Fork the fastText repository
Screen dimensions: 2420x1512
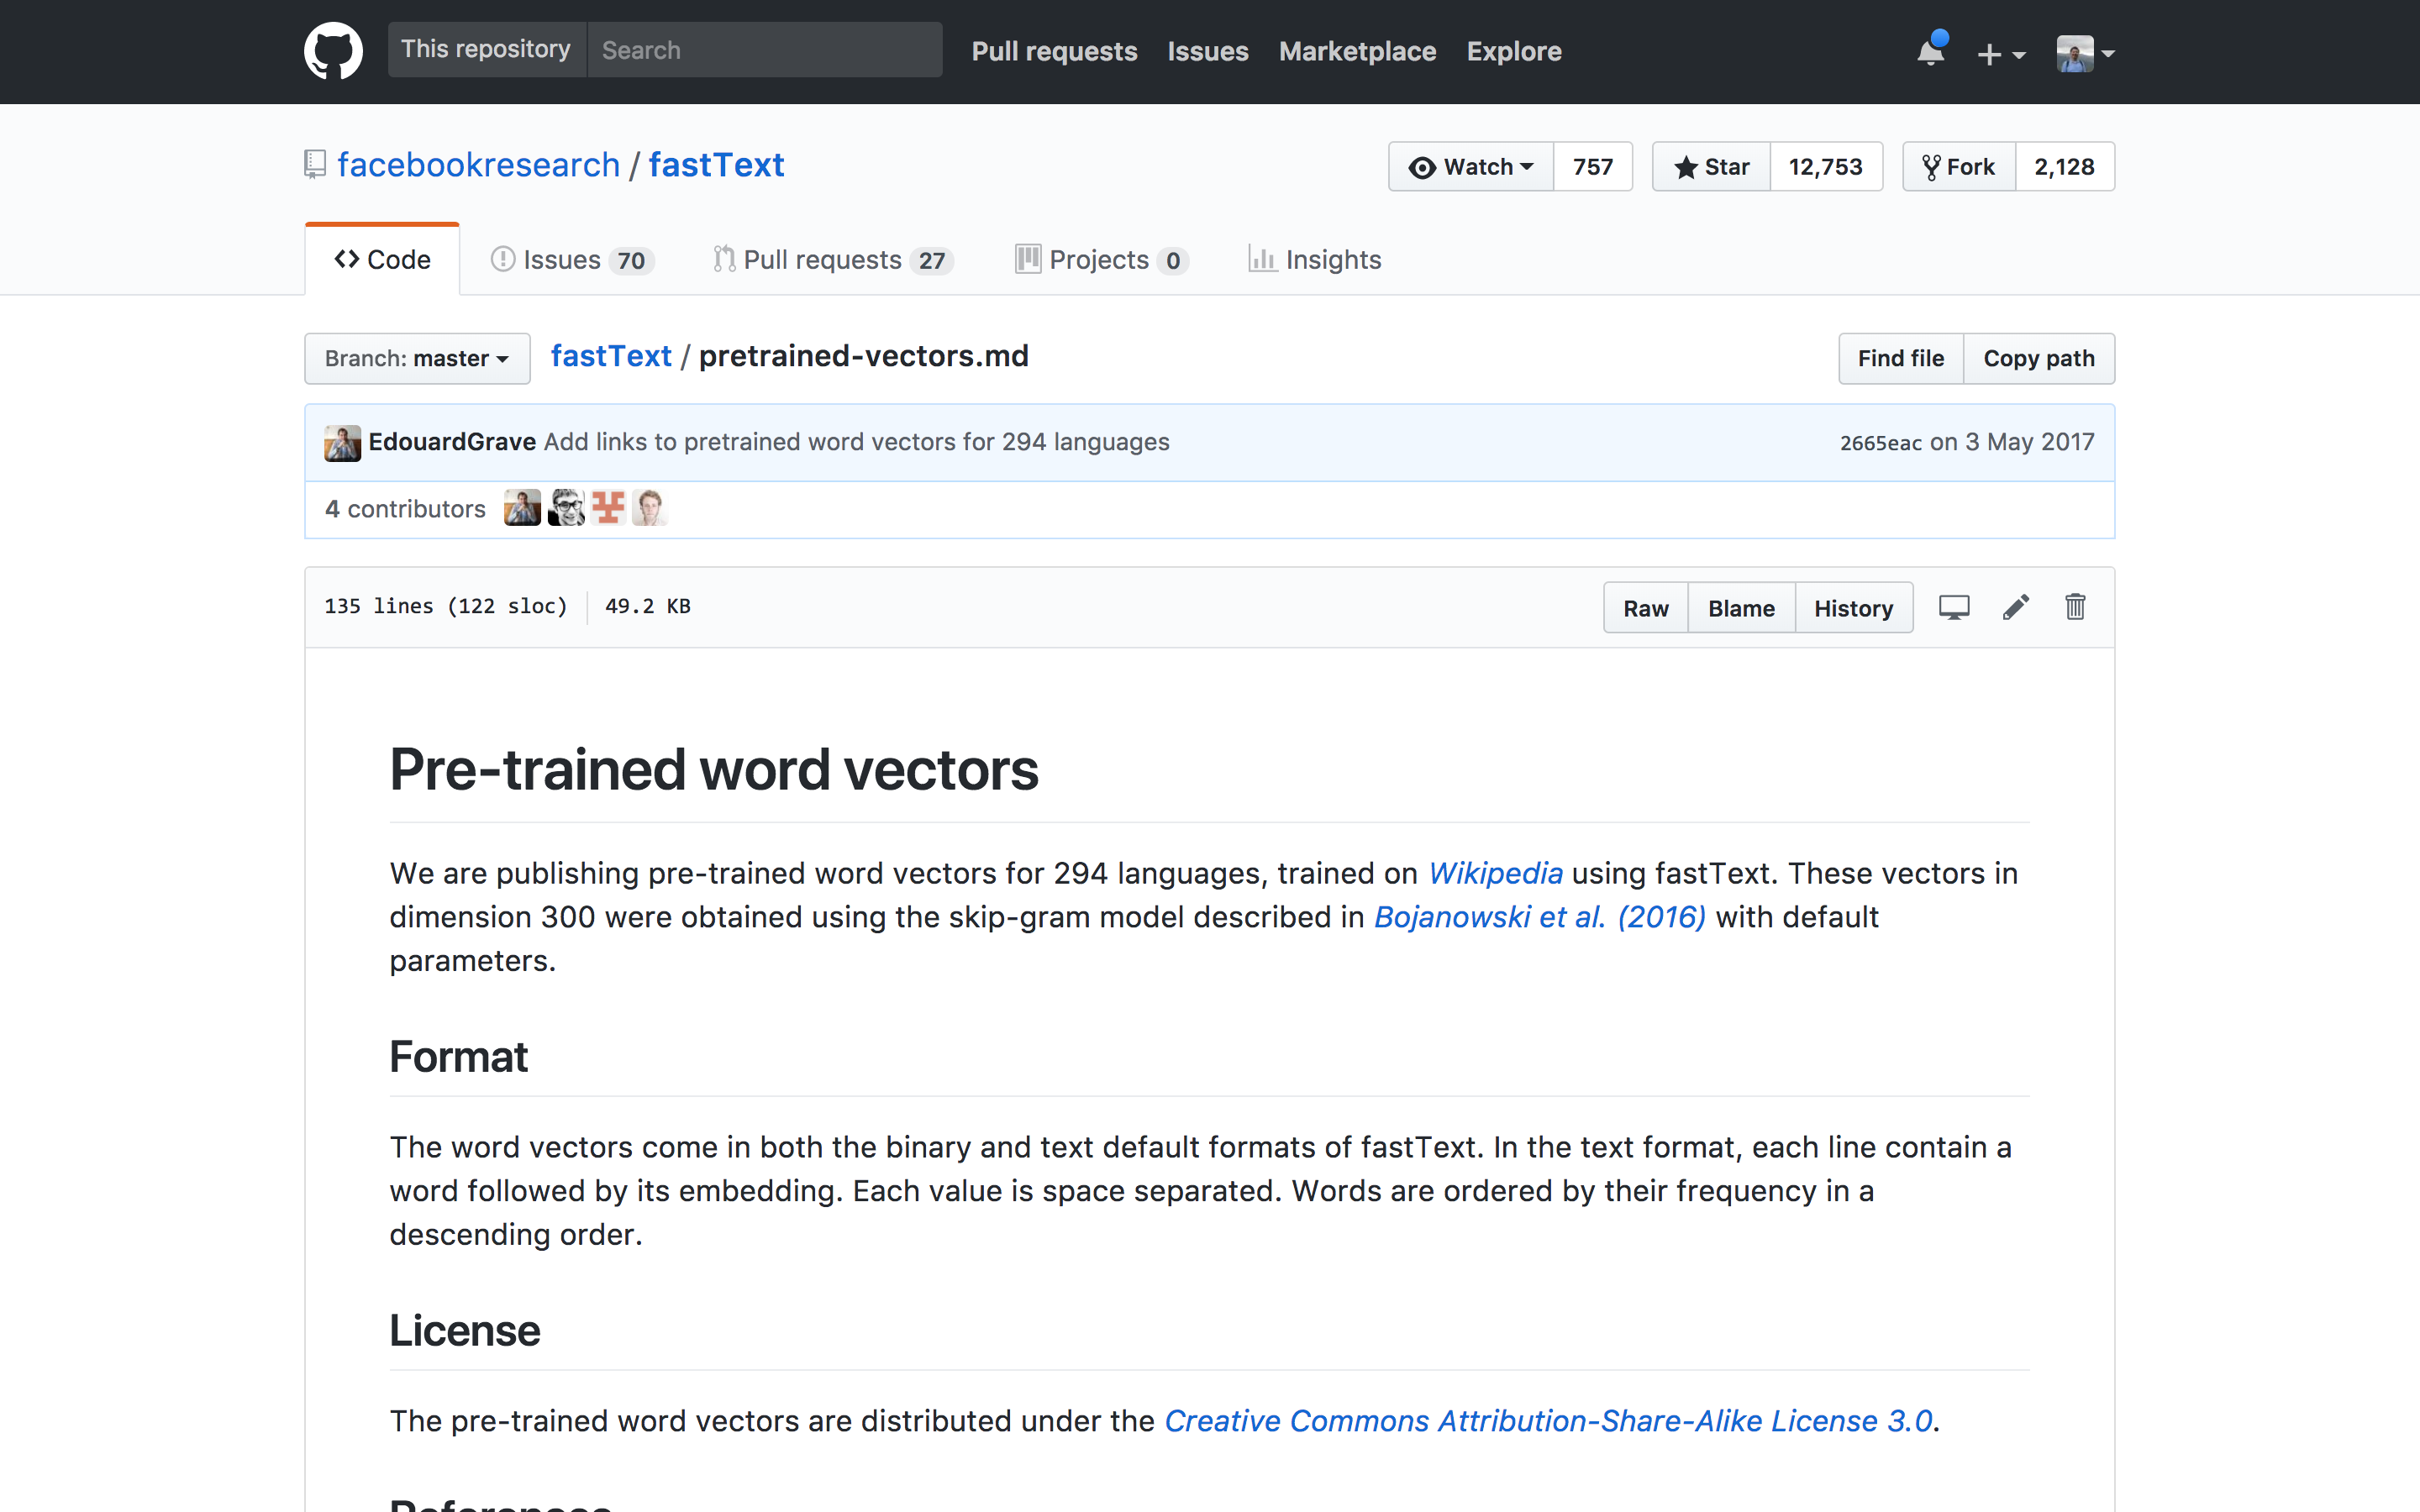click(x=1959, y=167)
